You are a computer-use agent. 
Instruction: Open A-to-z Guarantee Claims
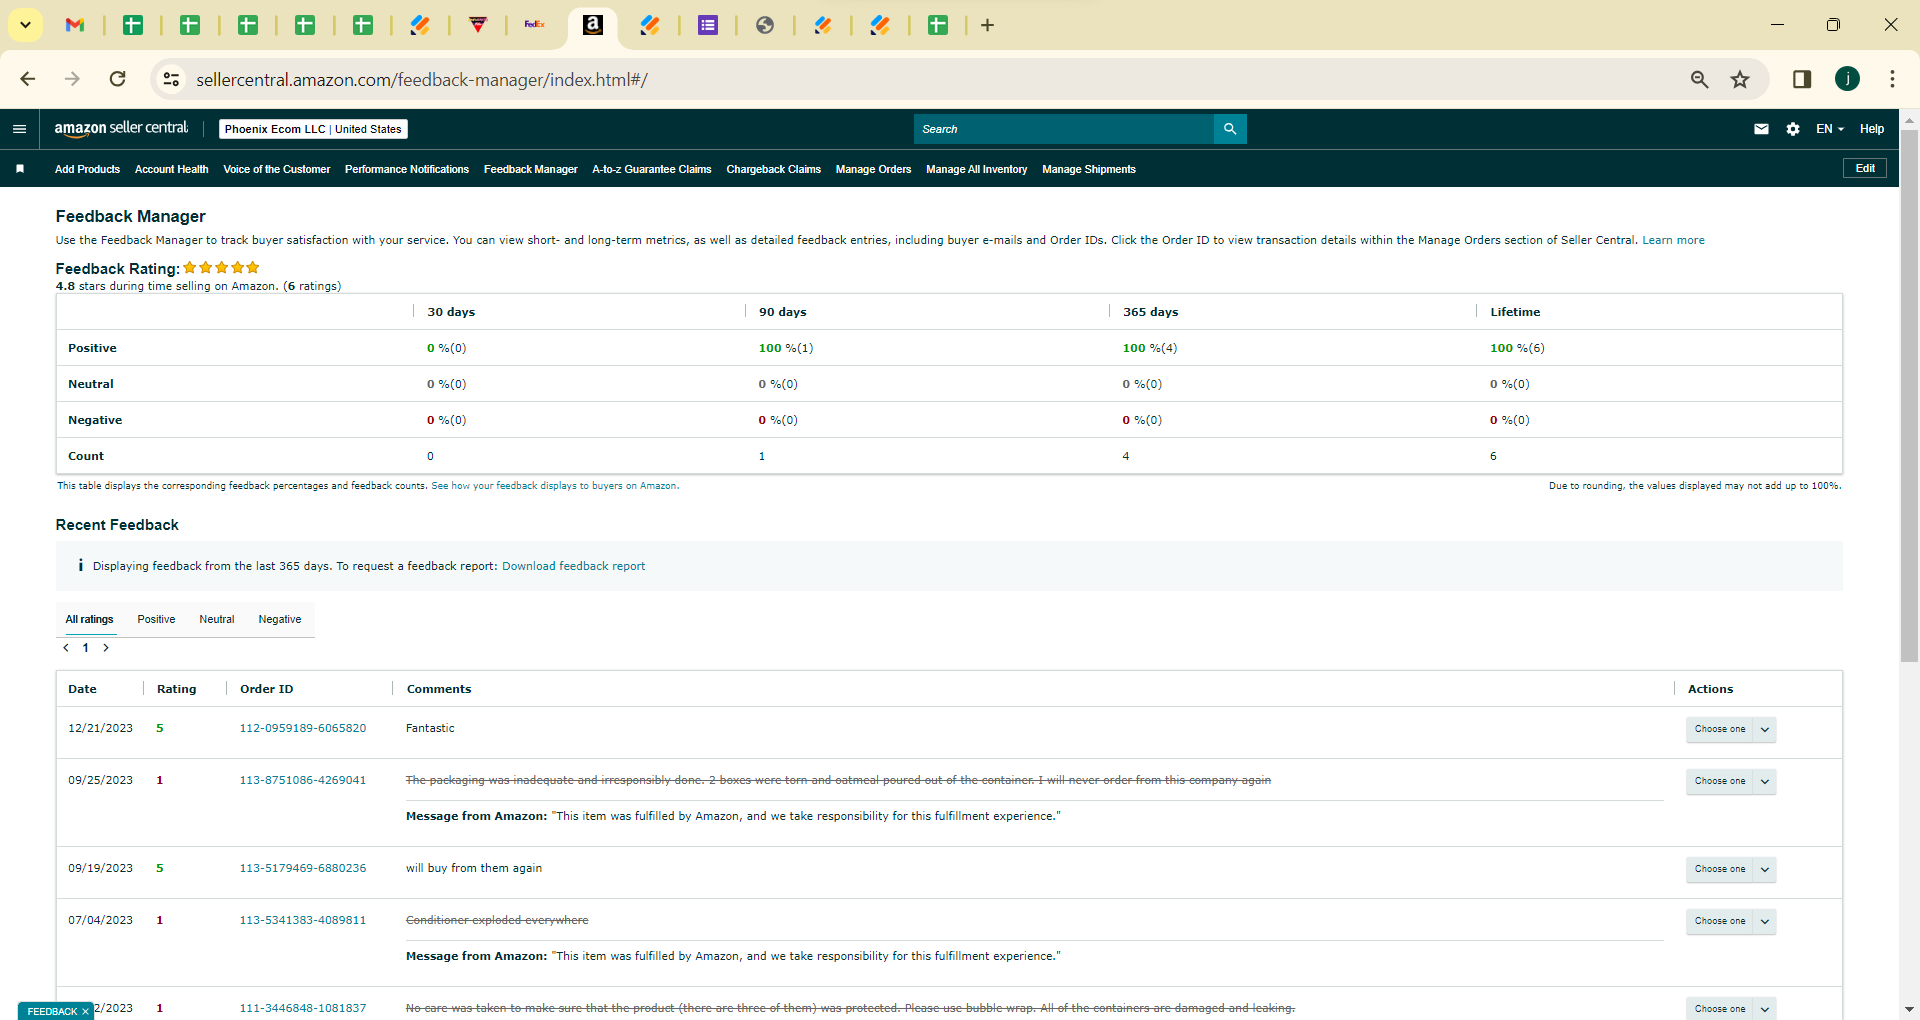tap(652, 169)
